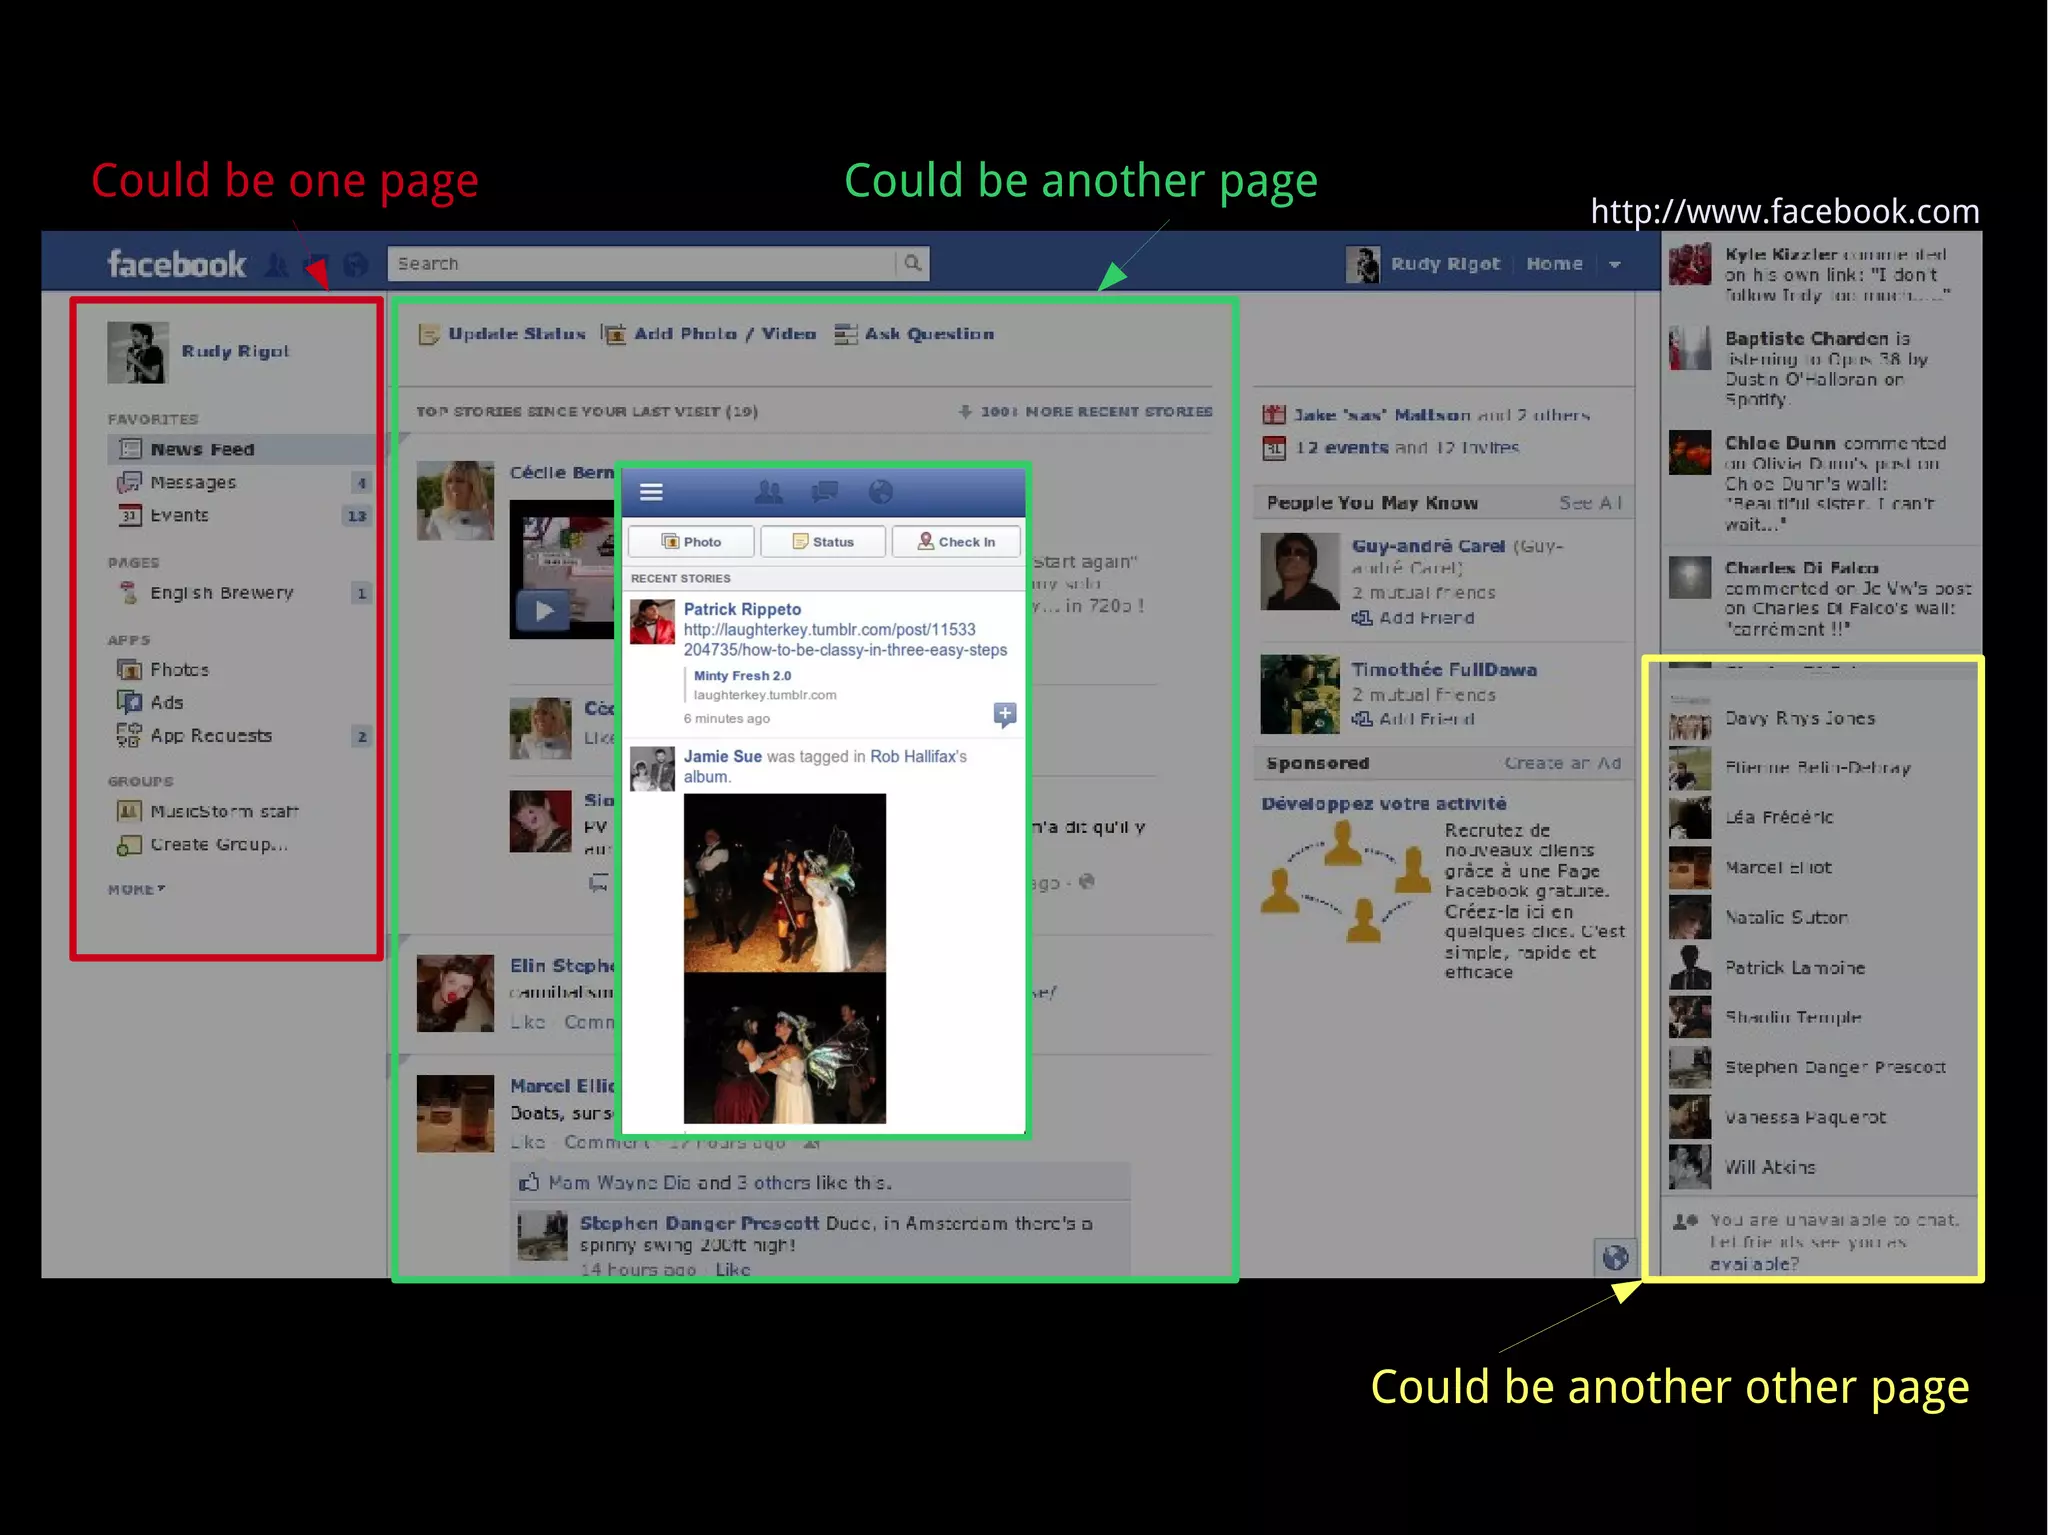Click inside the Search field
This screenshot has width=2048, height=1535.
(641, 263)
